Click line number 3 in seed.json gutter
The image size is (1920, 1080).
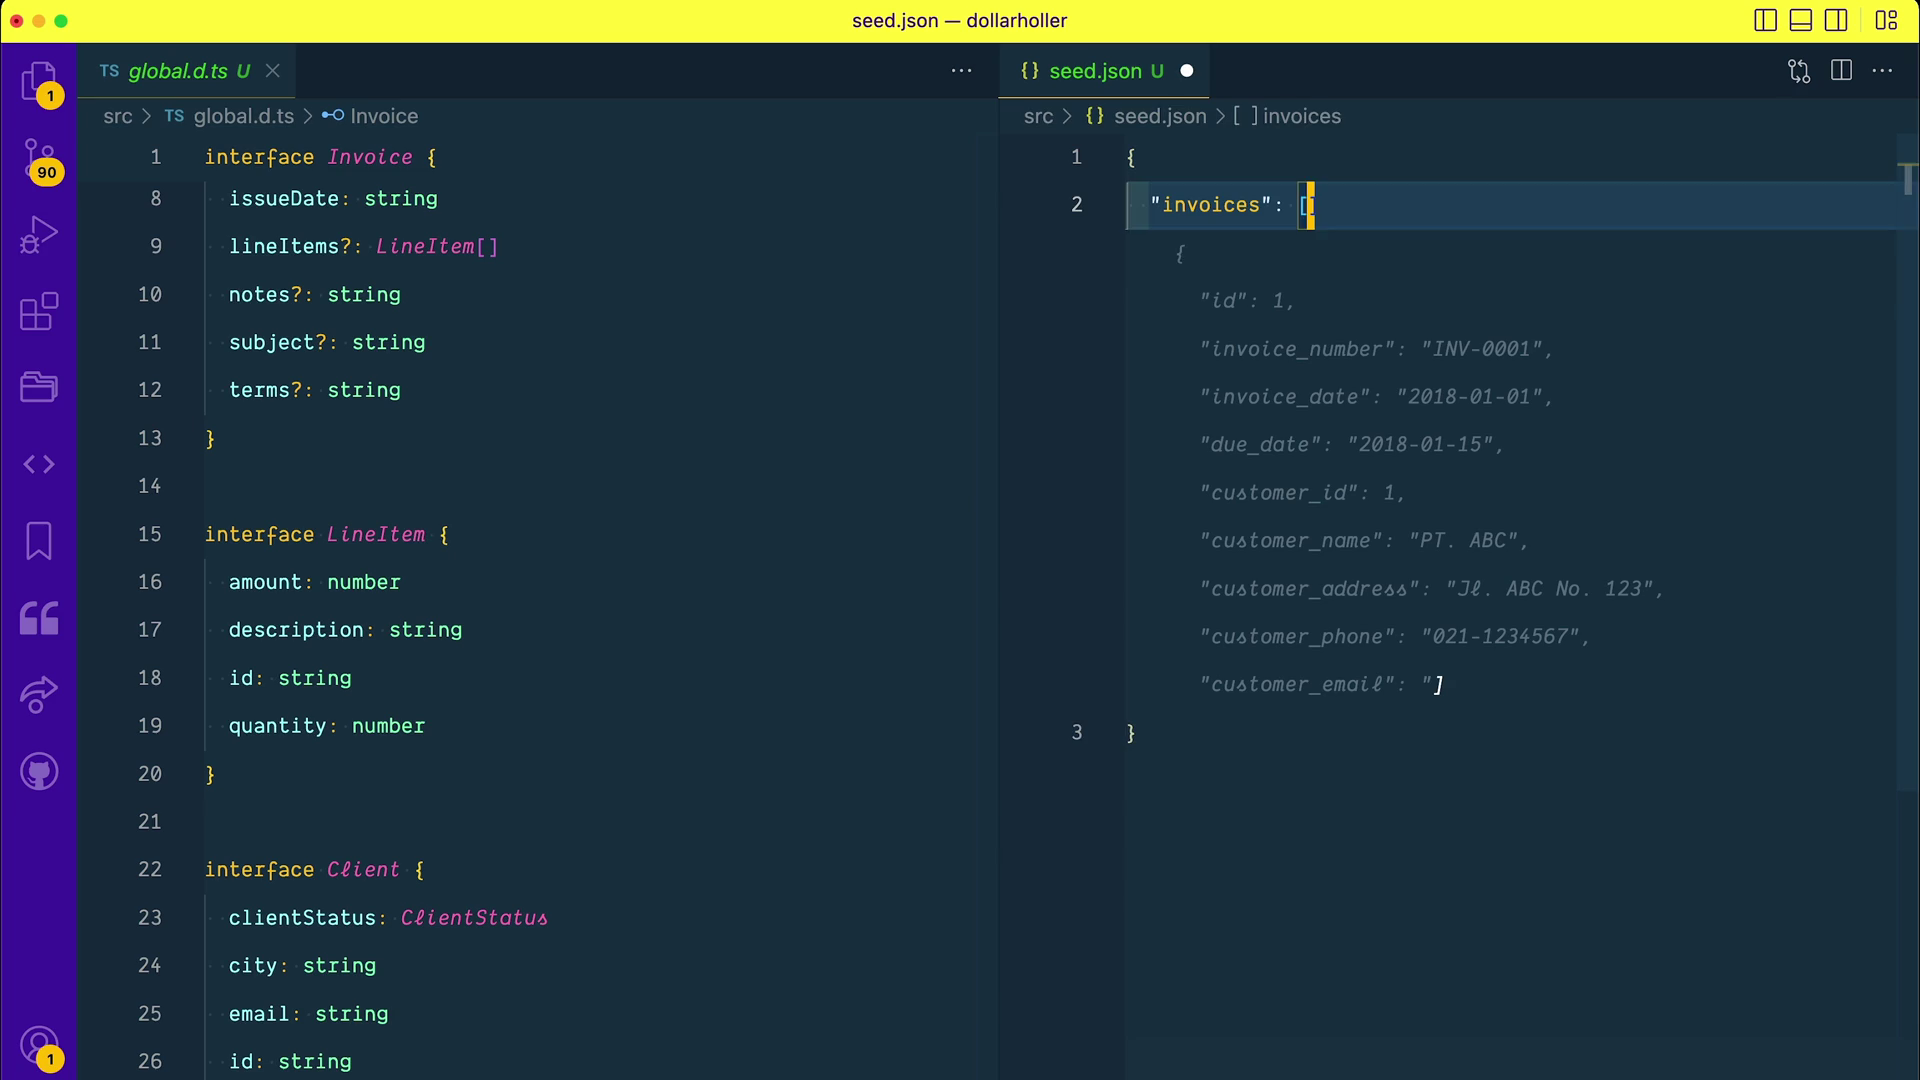tap(1077, 732)
